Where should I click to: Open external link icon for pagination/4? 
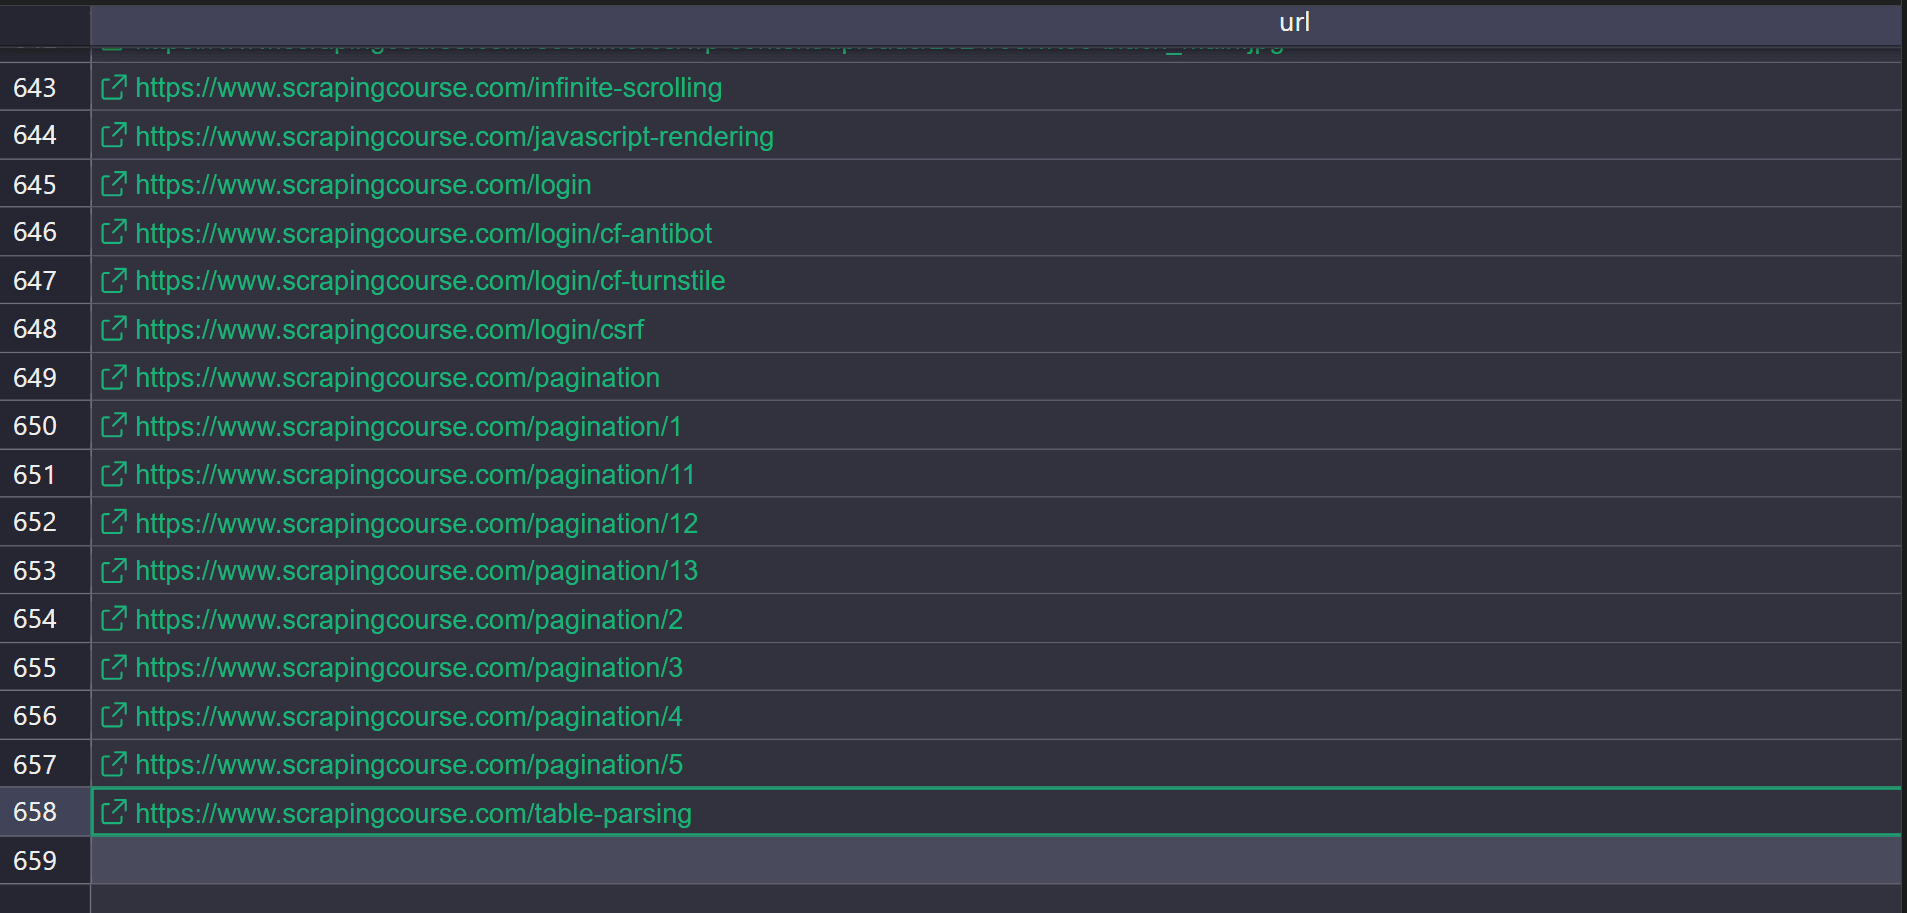114,716
